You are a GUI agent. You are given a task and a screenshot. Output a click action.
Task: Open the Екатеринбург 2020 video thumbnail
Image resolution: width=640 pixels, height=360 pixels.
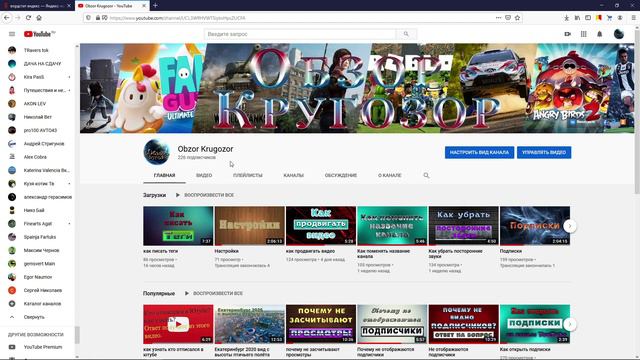tap(249, 324)
